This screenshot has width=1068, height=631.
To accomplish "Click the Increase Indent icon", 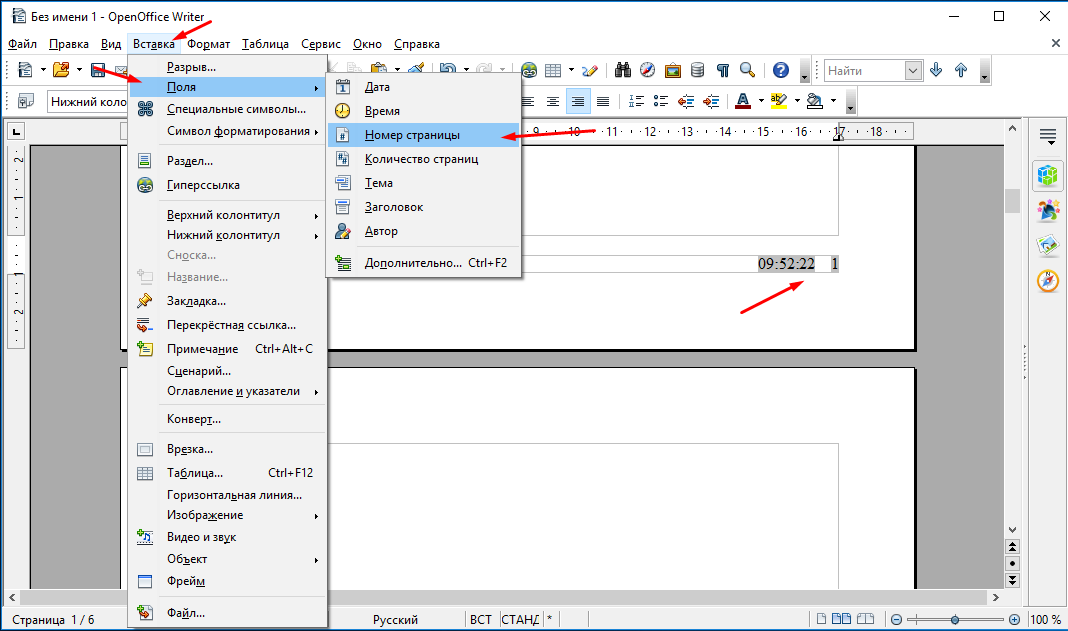I will (x=711, y=102).
